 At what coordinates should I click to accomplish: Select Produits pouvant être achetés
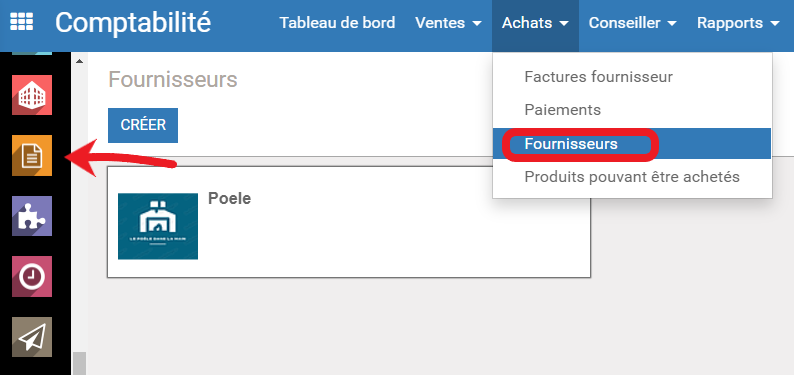[632, 177]
